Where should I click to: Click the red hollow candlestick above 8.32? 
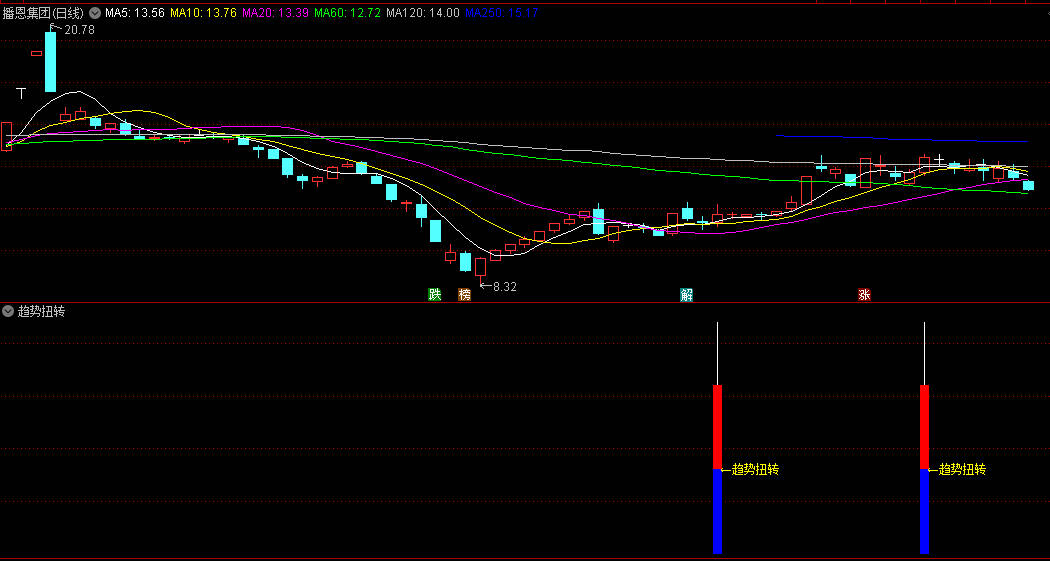pos(480,268)
